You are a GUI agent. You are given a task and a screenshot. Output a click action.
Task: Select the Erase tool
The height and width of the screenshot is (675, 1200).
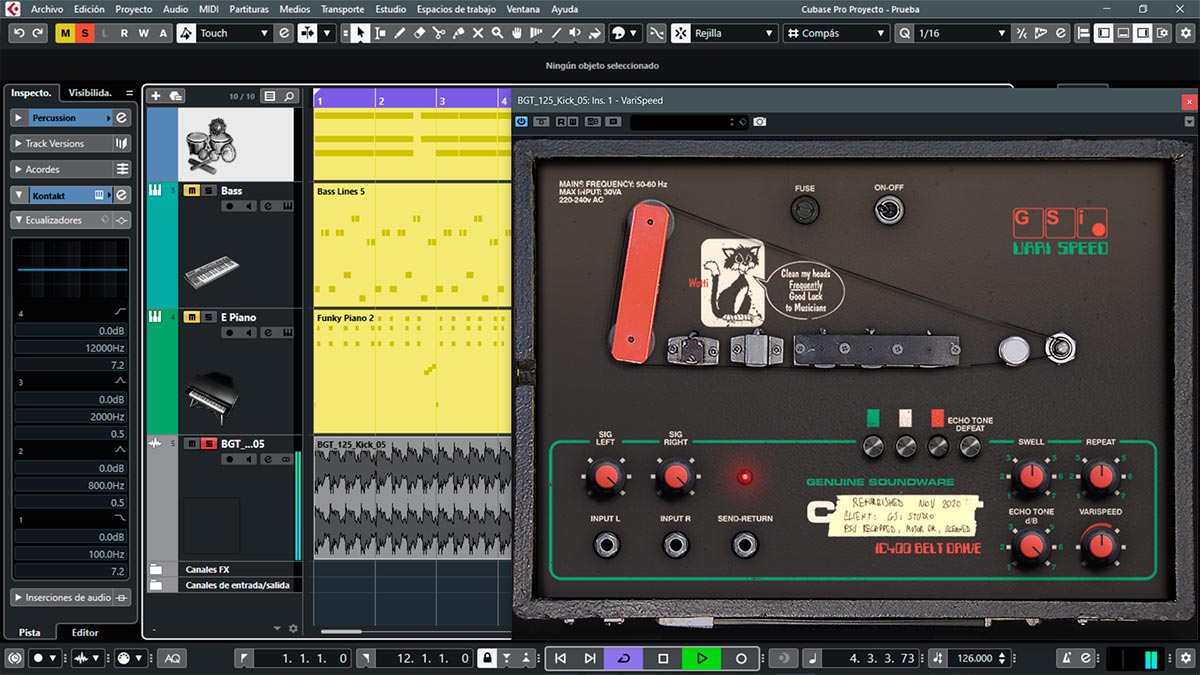click(420, 33)
